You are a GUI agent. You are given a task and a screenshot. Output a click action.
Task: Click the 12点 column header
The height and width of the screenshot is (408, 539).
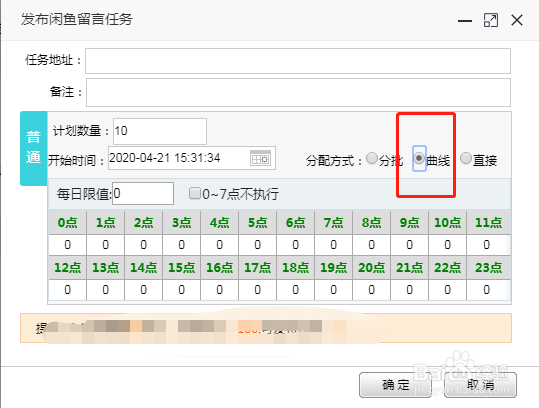[67, 267]
